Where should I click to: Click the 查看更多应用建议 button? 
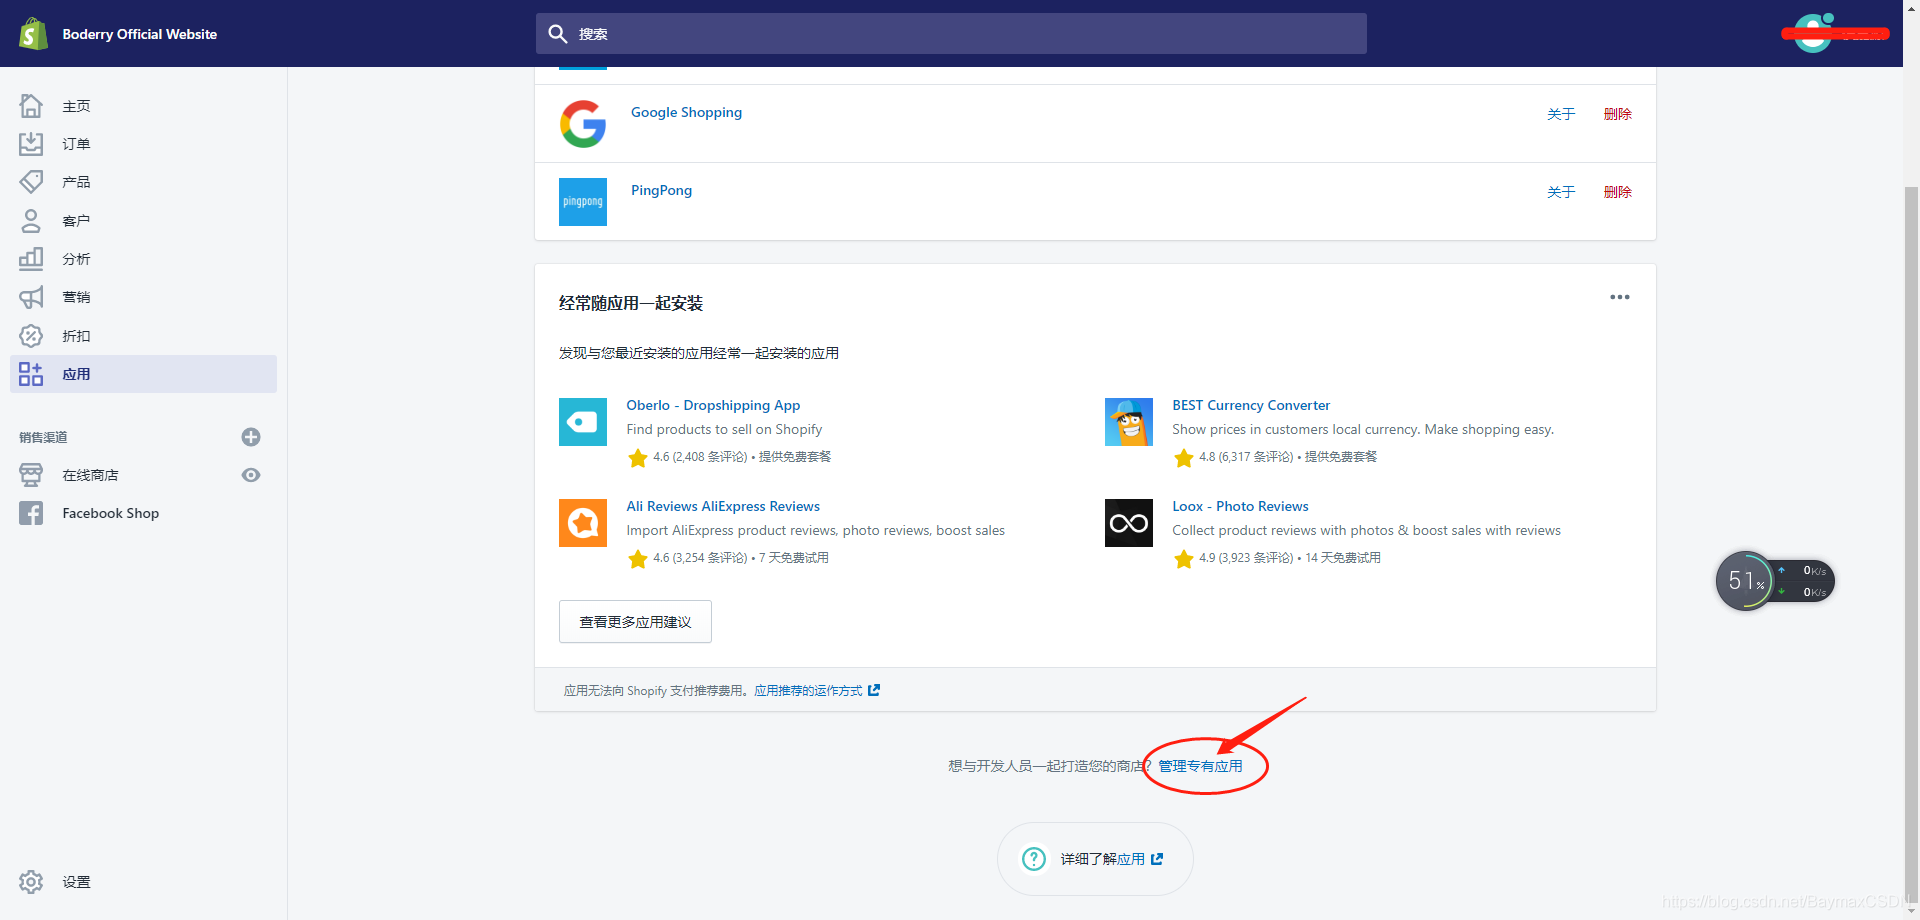pyautogui.click(x=635, y=622)
